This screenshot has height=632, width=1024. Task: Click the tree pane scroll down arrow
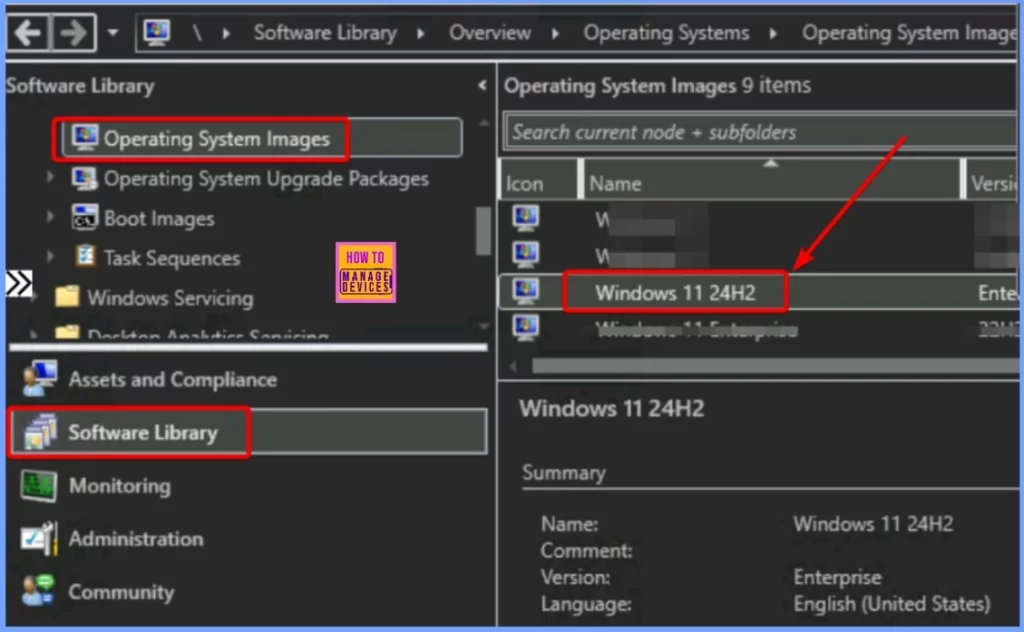click(483, 325)
